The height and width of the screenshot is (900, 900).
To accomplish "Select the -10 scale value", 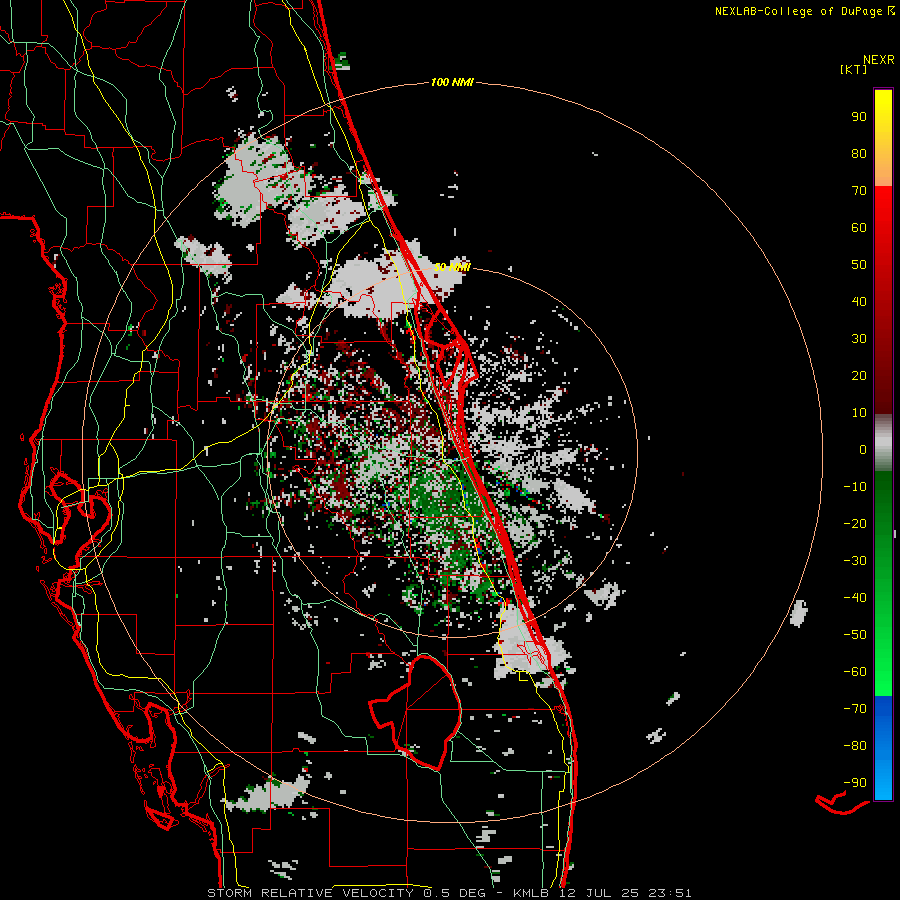I will coord(855,487).
